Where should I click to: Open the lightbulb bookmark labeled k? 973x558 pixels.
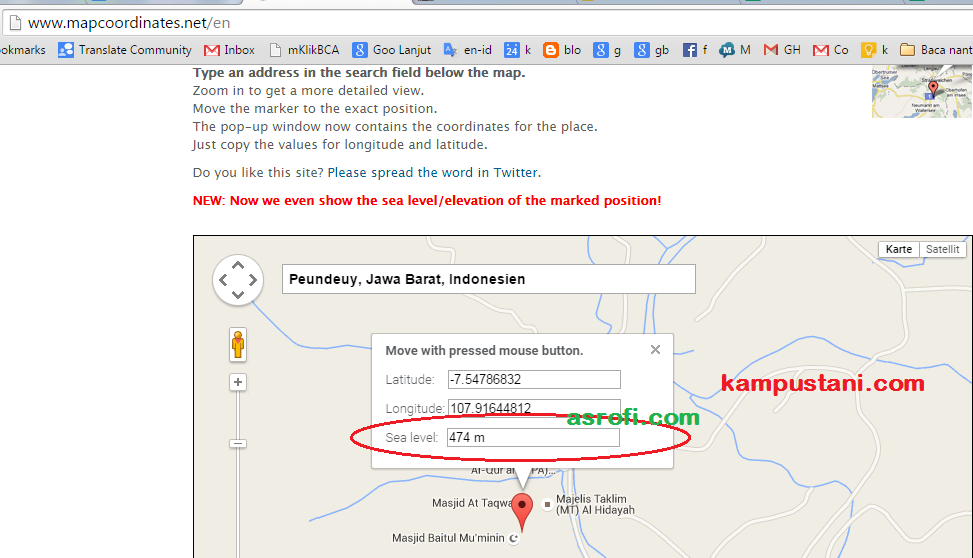coord(874,50)
